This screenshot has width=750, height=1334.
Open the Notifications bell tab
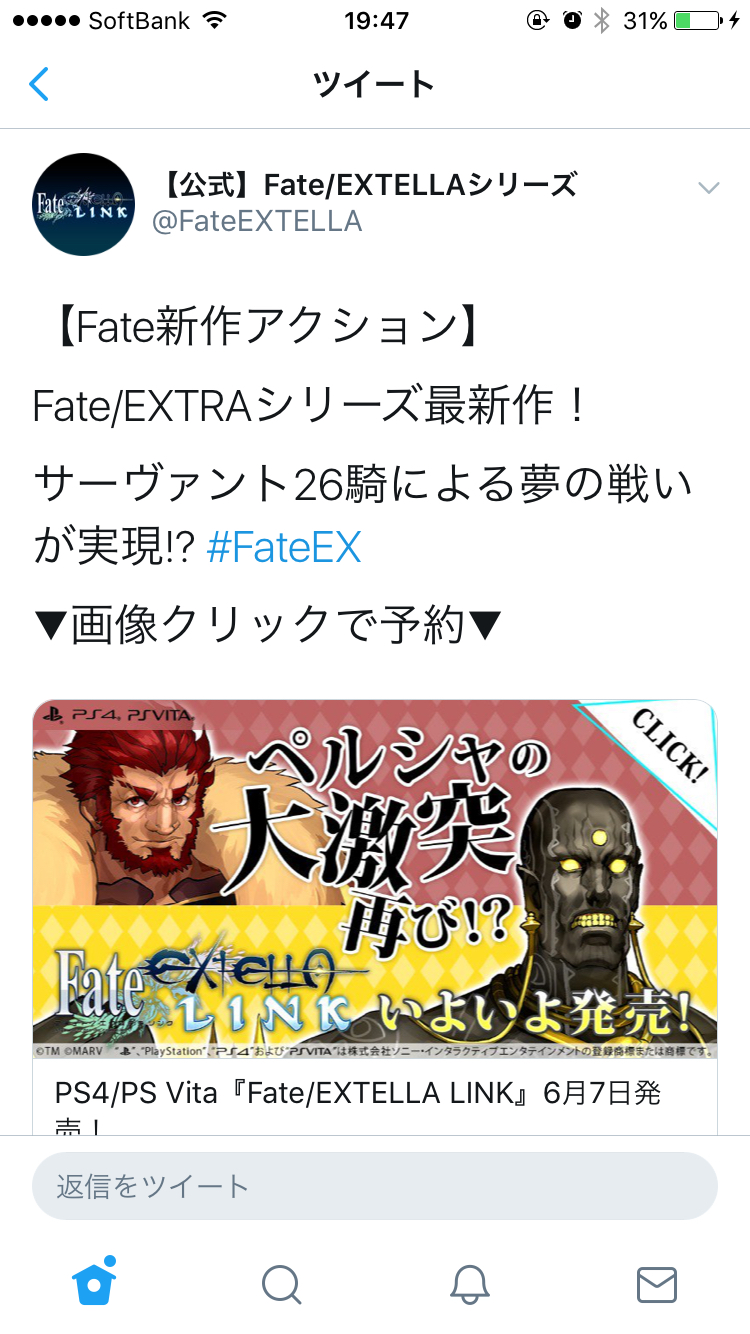click(469, 1284)
